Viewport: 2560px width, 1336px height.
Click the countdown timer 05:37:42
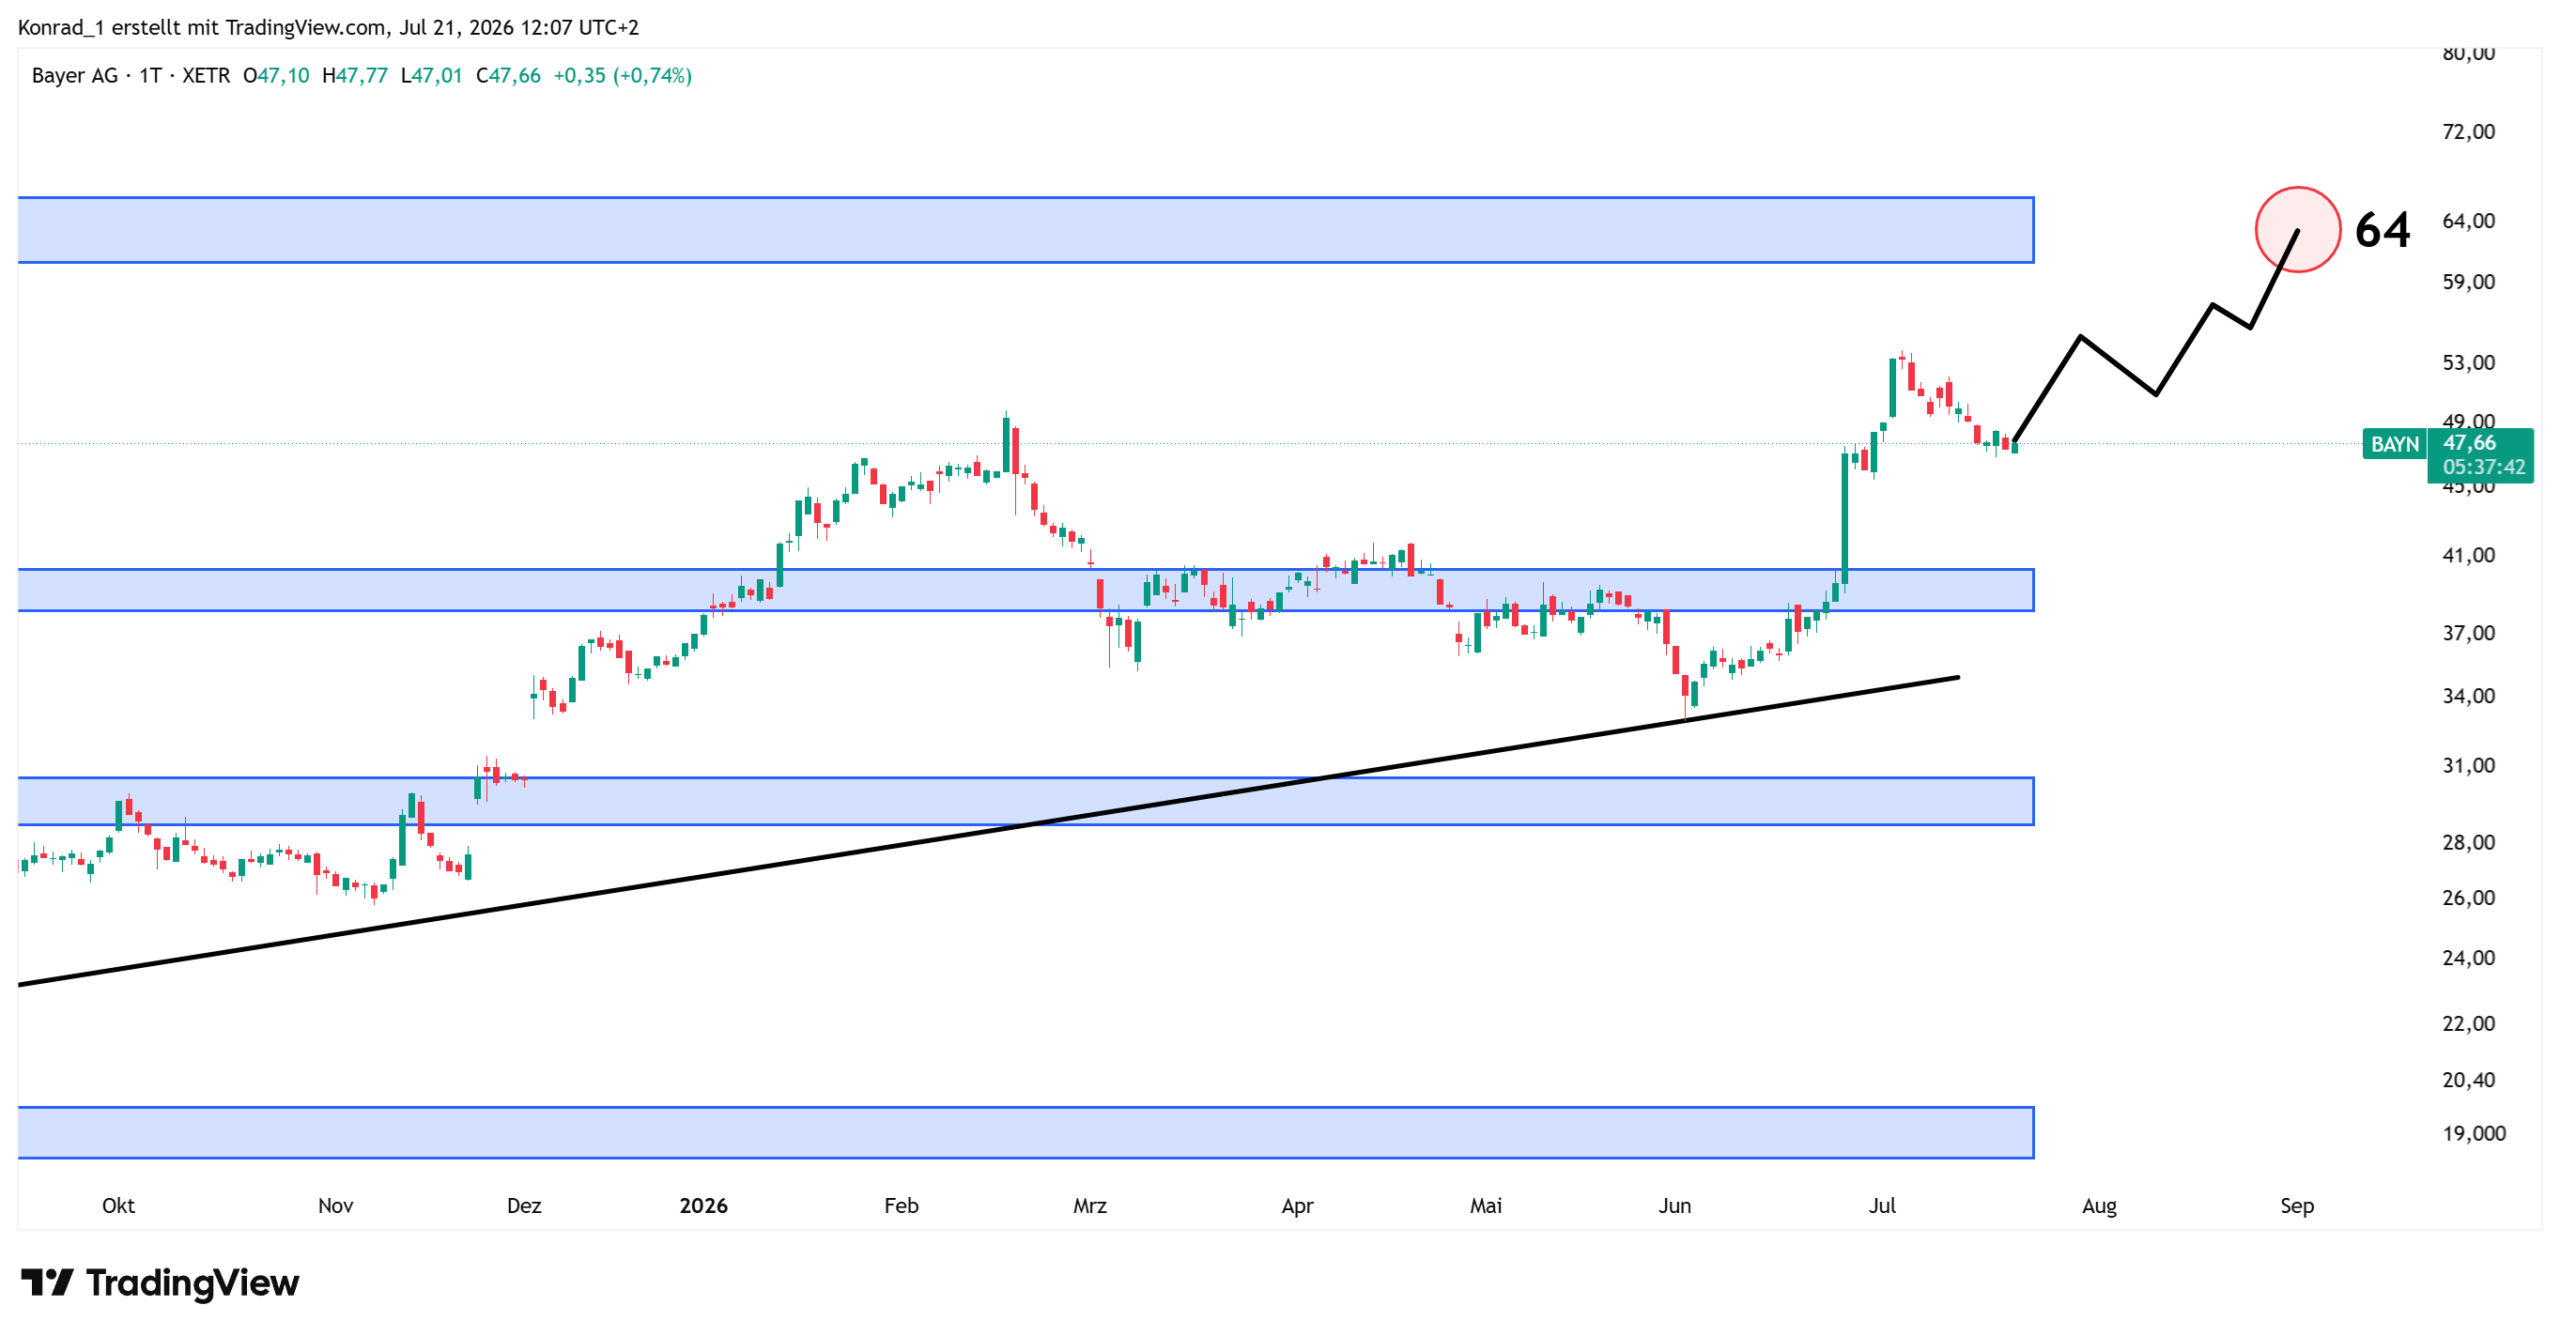(2483, 468)
